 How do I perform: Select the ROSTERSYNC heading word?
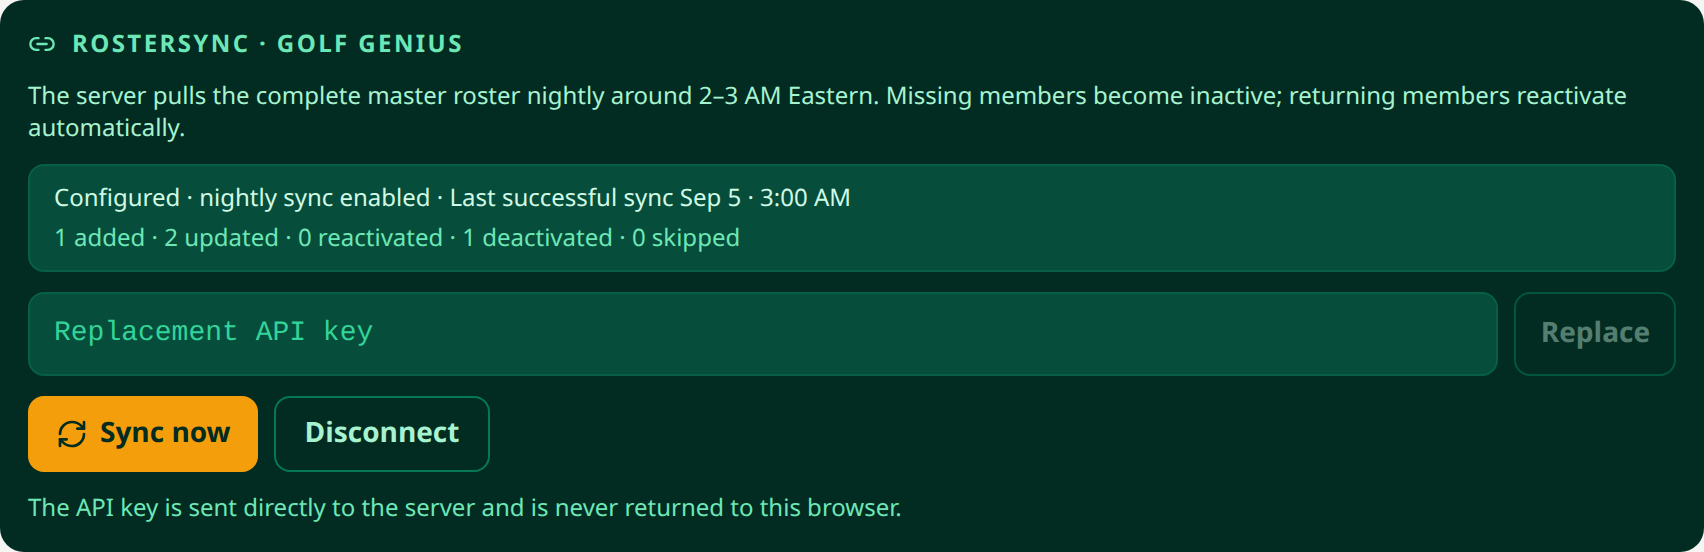click(x=161, y=44)
